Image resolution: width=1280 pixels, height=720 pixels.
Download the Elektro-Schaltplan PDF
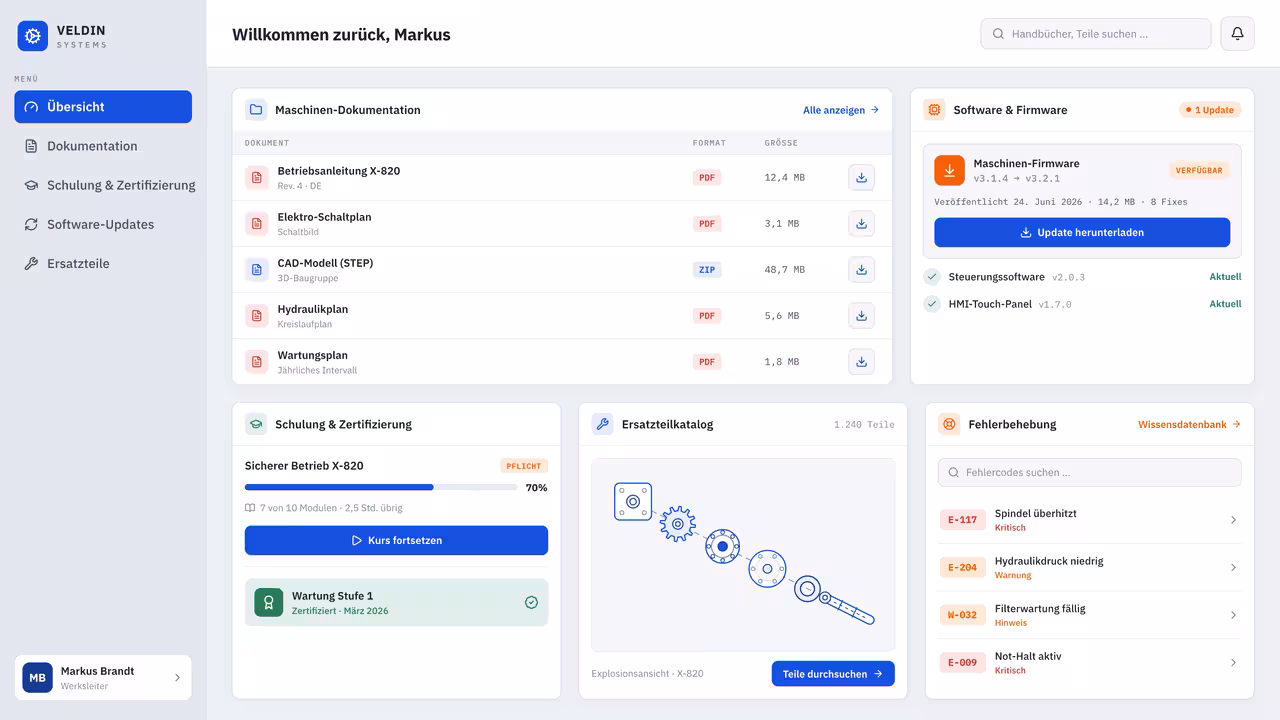tap(861, 223)
